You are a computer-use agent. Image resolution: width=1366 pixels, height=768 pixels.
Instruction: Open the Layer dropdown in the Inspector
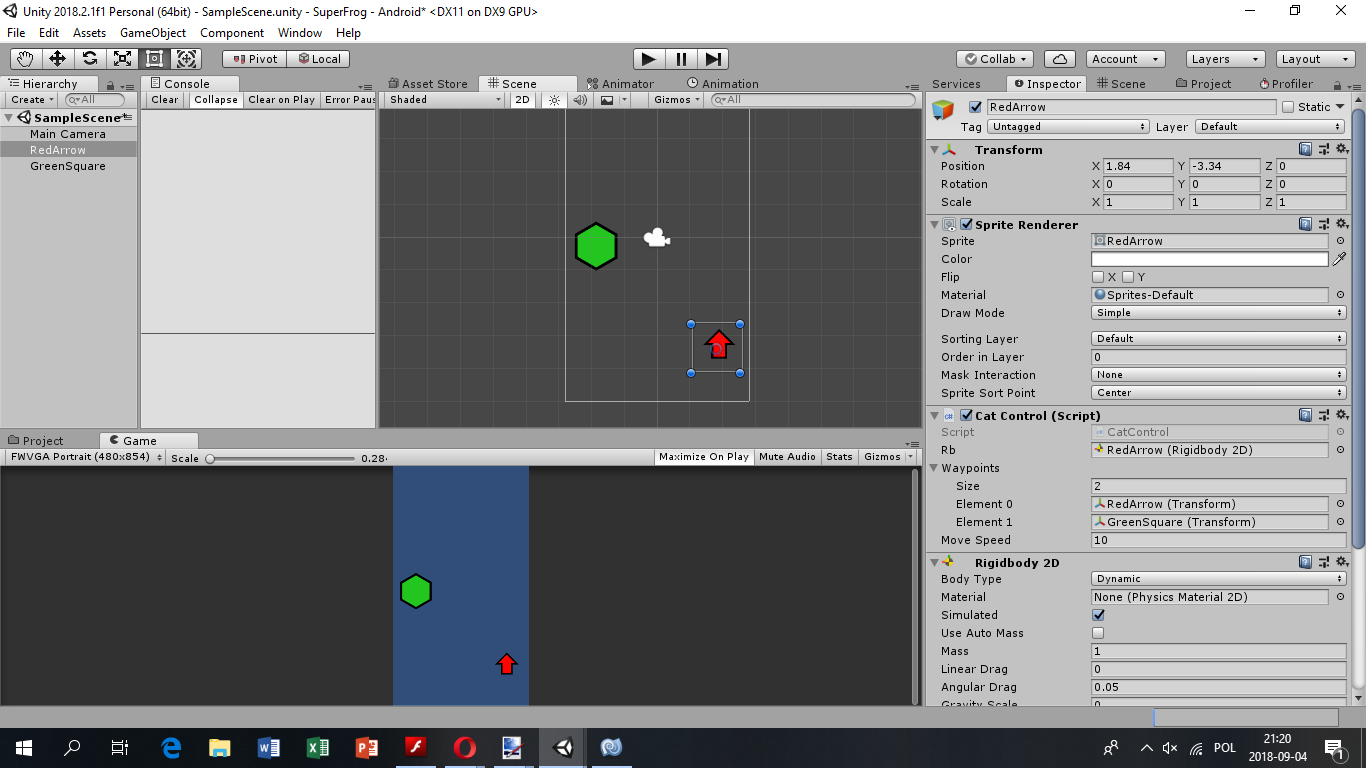(x=1268, y=126)
